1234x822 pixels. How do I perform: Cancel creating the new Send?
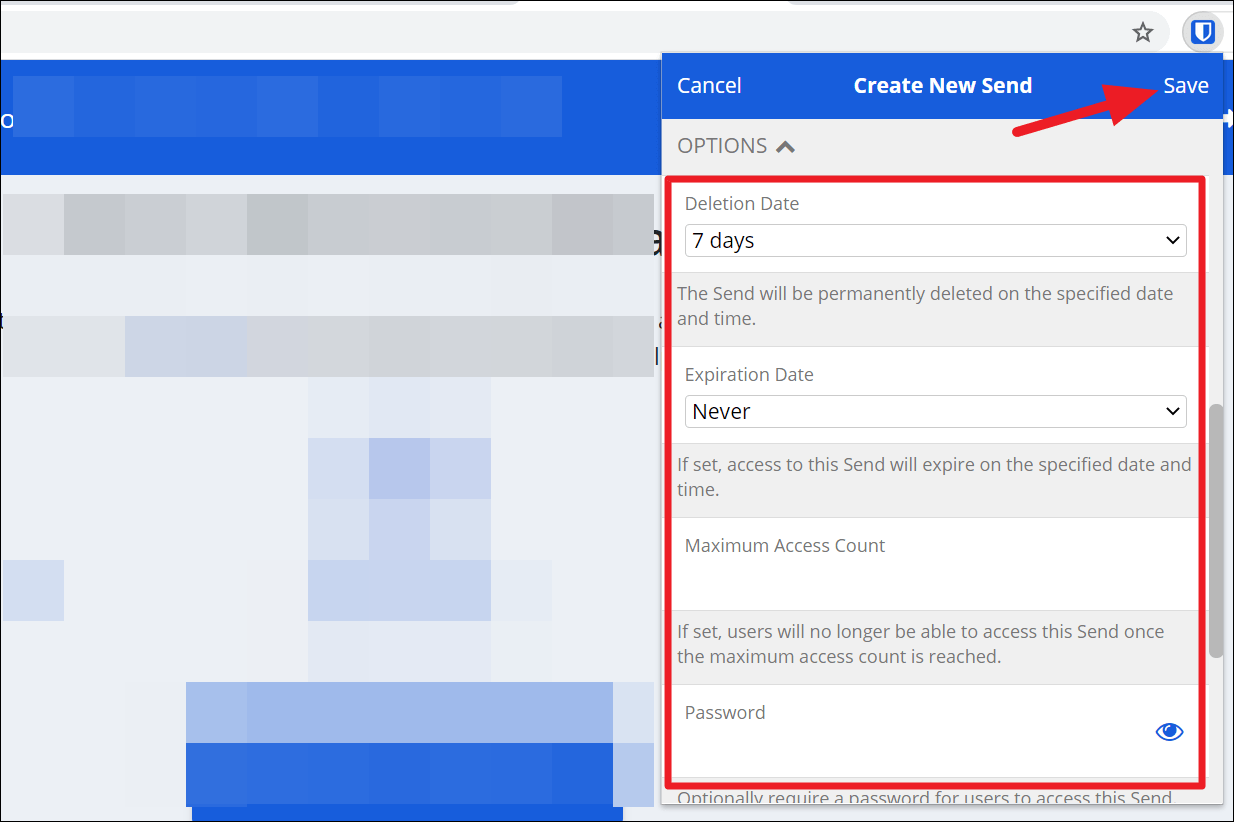tap(709, 86)
